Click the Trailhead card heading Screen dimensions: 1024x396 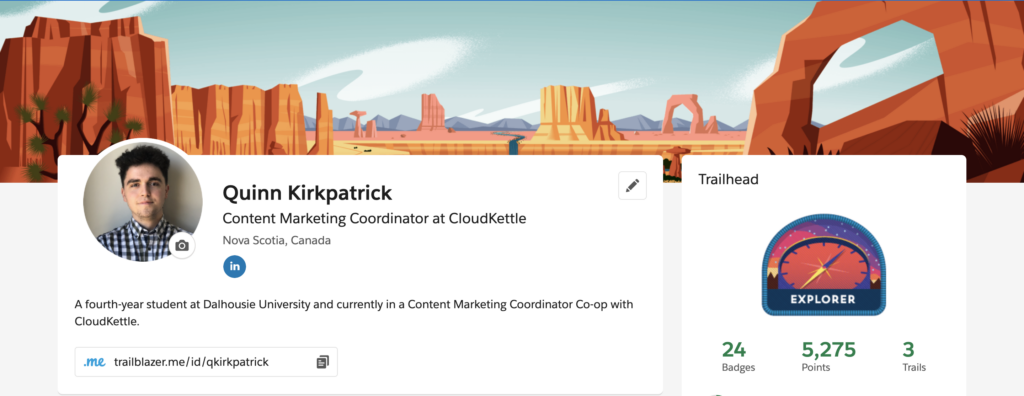pyautogui.click(x=728, y=179)
